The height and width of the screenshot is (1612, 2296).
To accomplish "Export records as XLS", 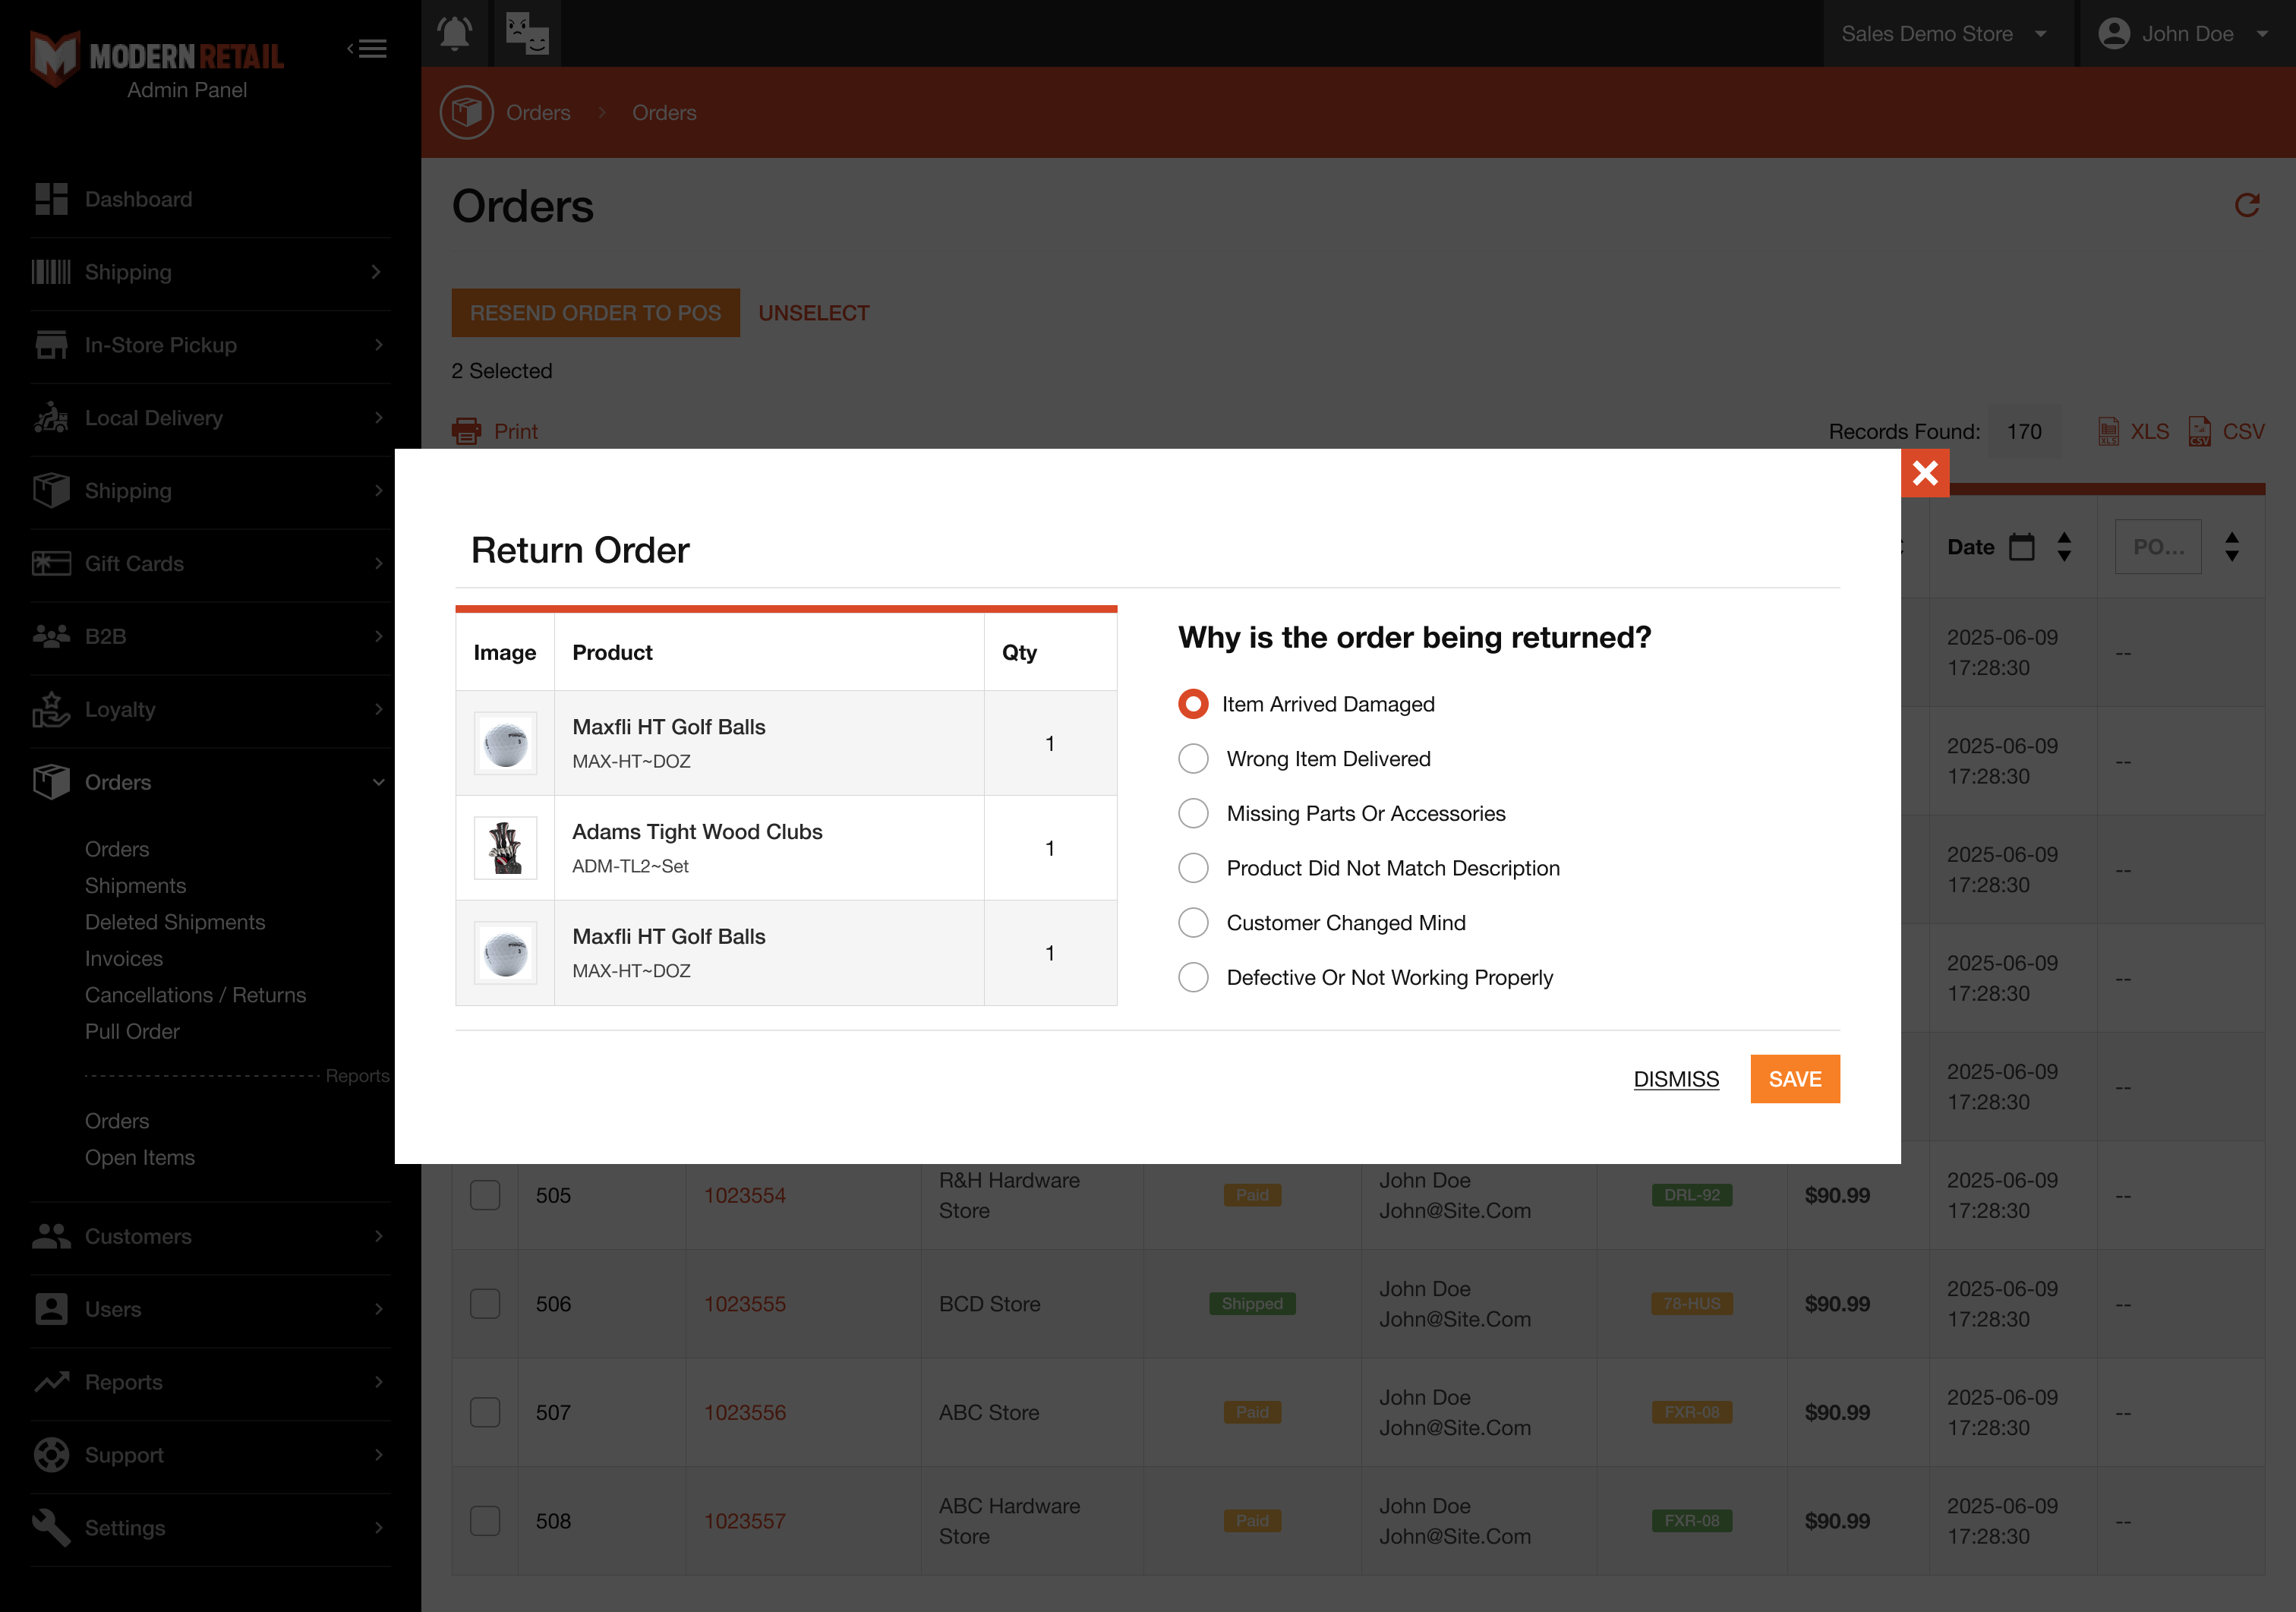I will [2133, 431].
